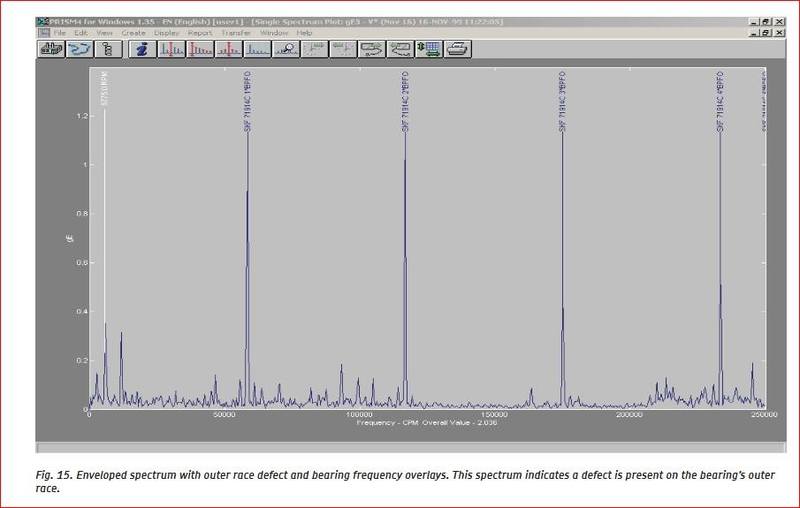Click the blue information 'i' icon
Image resolution: width=800 pixels, height=508 pixels.
tap(143, 48)
